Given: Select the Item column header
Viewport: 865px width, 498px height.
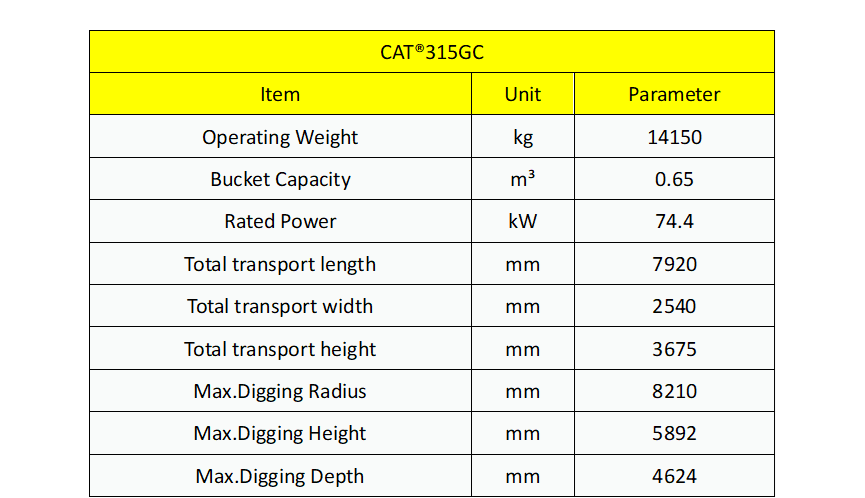Looking at the screenshot, I should (x=280, y=94).
